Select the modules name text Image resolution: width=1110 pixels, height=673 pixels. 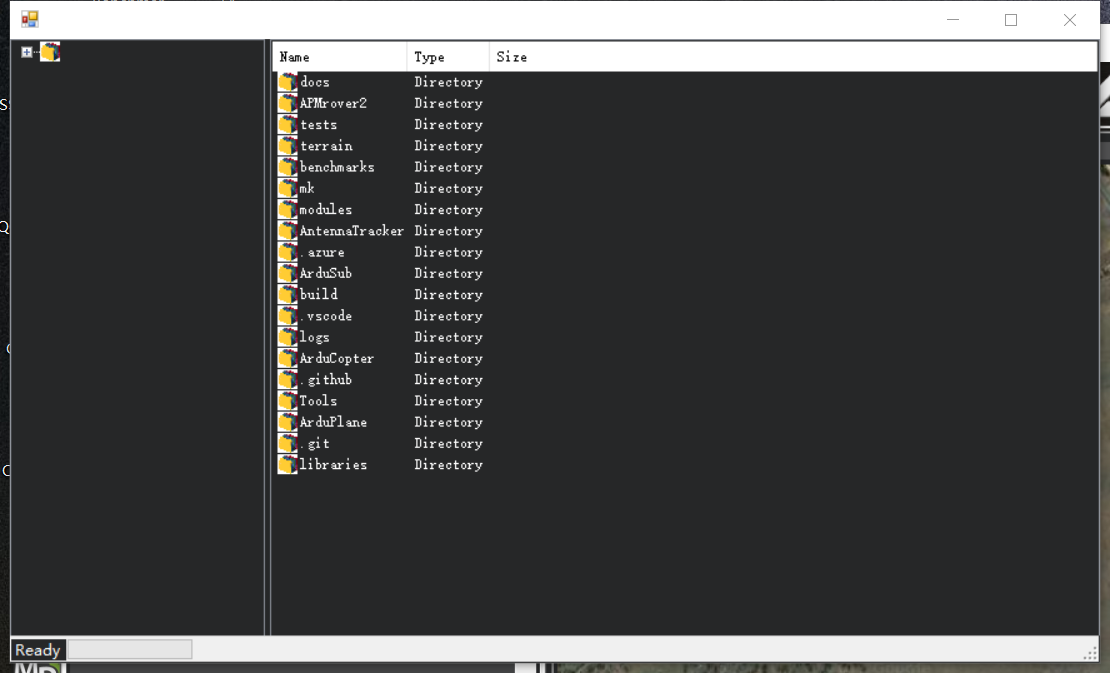[326, 209]
